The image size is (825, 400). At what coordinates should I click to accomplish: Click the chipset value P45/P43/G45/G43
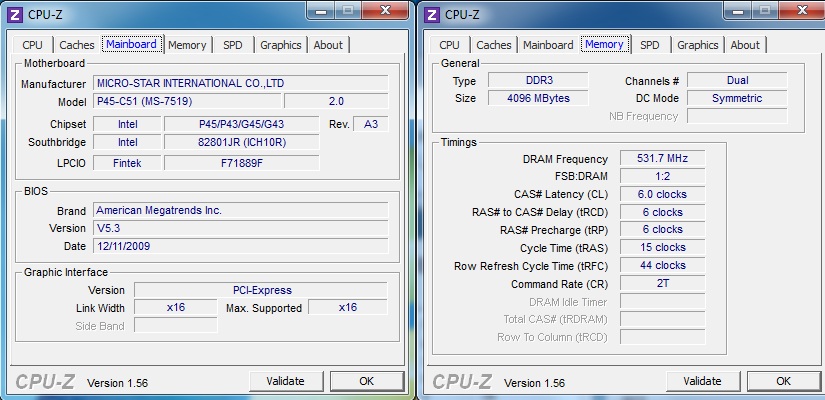click(x=242, y=124)
